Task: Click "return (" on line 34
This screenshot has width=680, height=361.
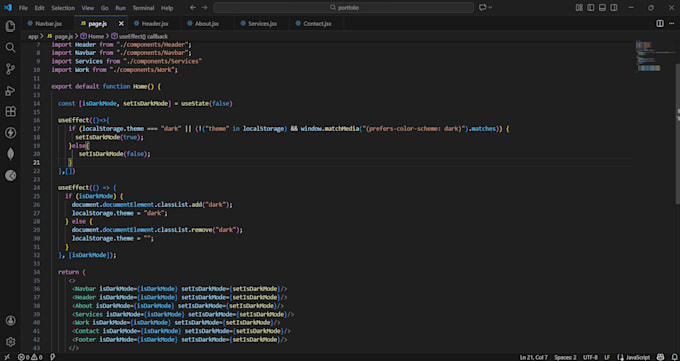Action: click(72, 272)
